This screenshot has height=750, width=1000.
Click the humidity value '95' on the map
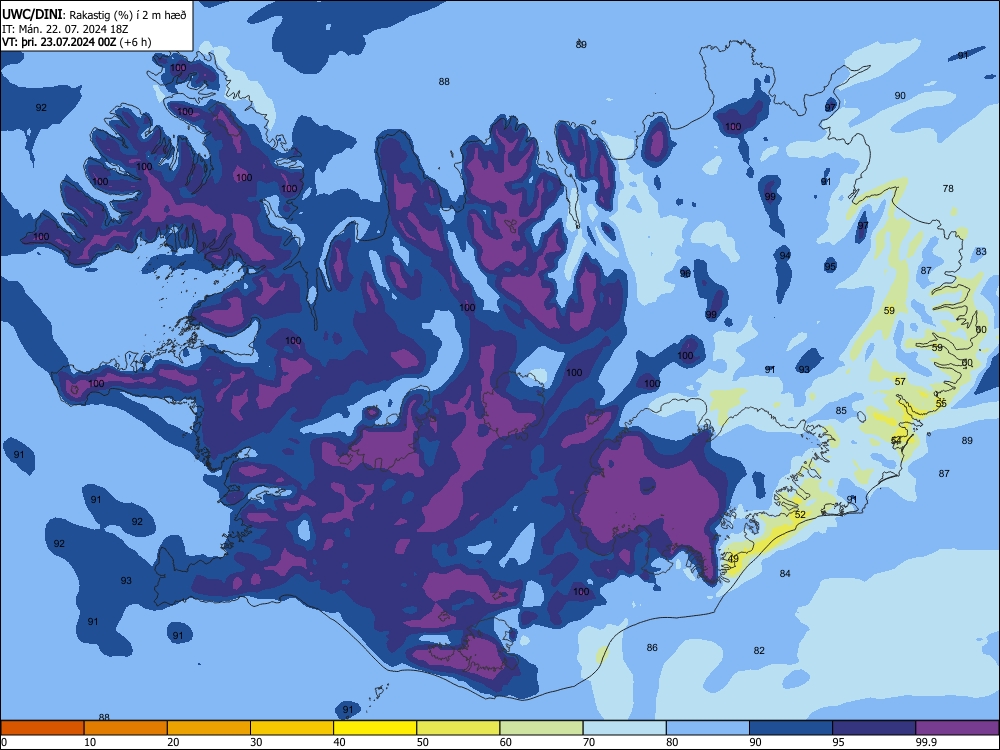point(830,267)
